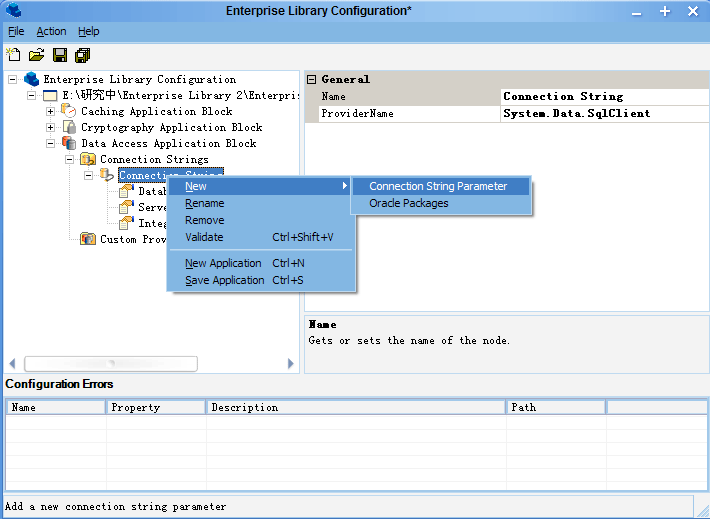Collapse the E:\ application file node

(x=31, y=95)
